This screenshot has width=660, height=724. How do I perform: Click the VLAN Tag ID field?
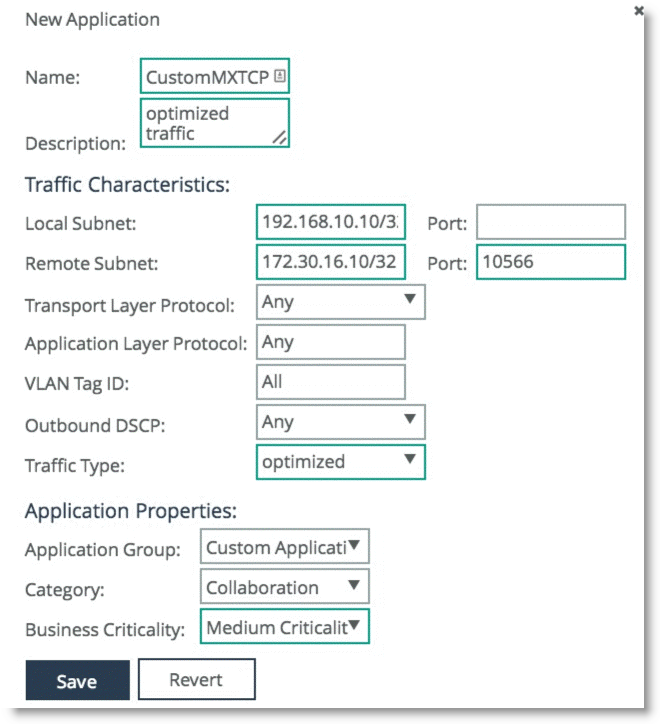(x=331, y=382)
